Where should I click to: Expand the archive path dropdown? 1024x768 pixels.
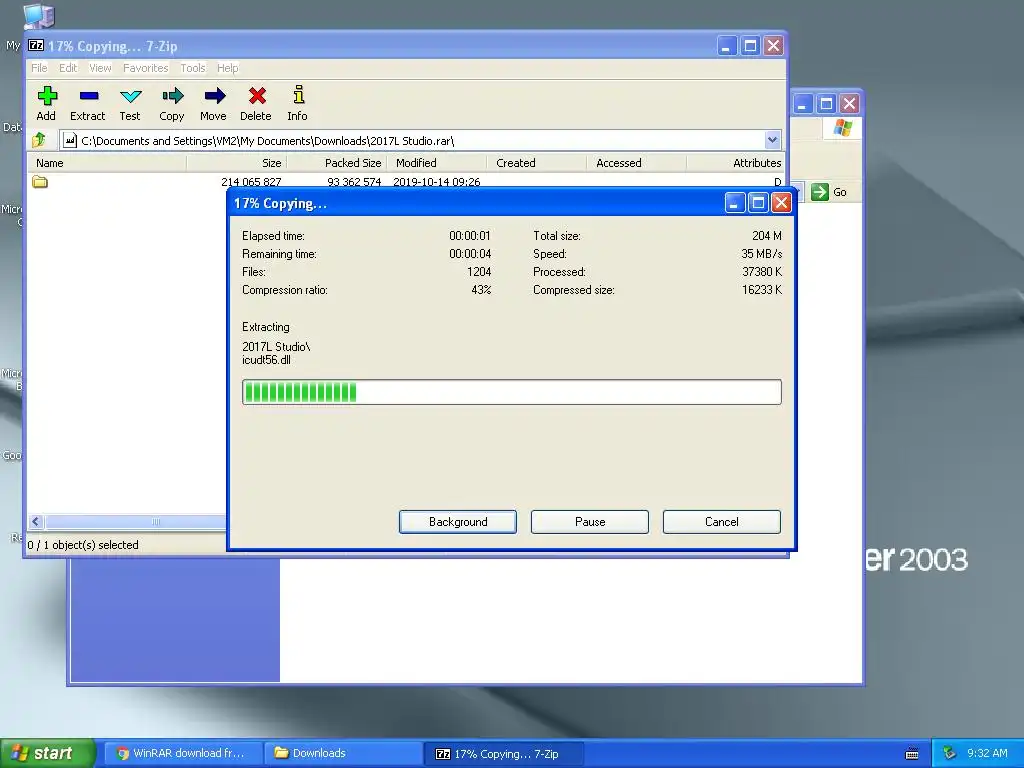[x=772, y=140]
